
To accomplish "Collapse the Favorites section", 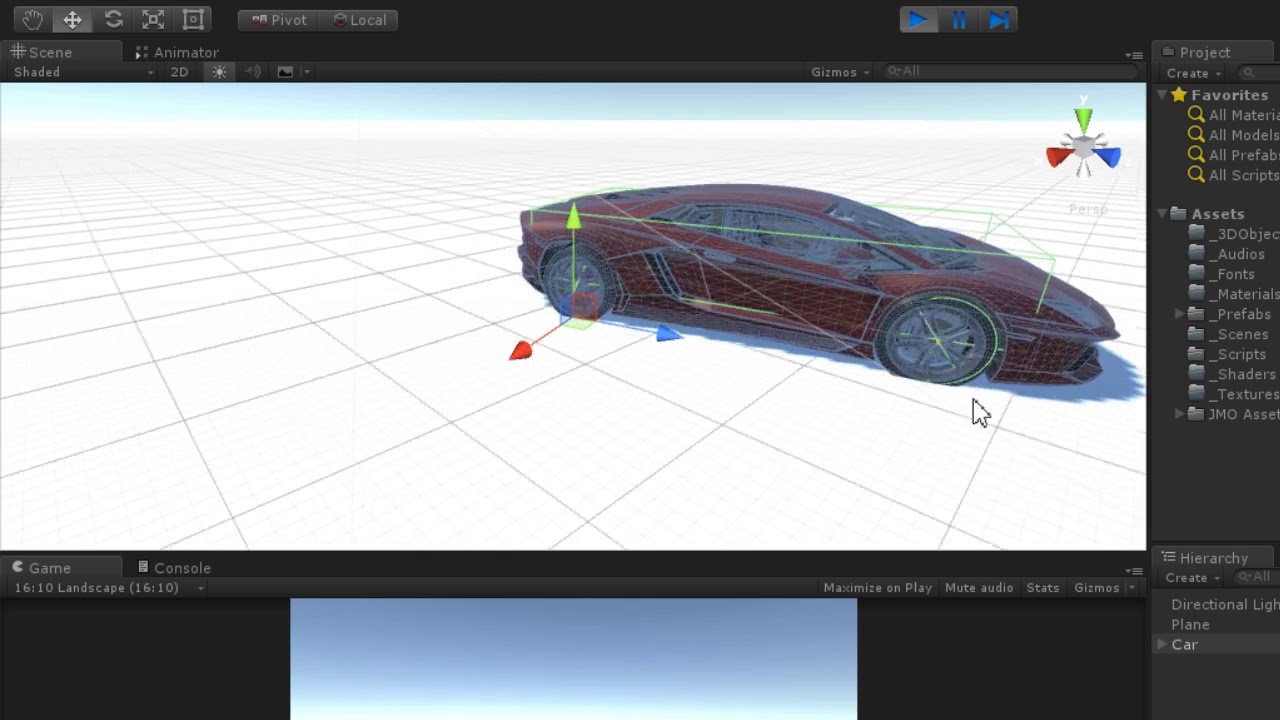I will [x=1162, y=95].
